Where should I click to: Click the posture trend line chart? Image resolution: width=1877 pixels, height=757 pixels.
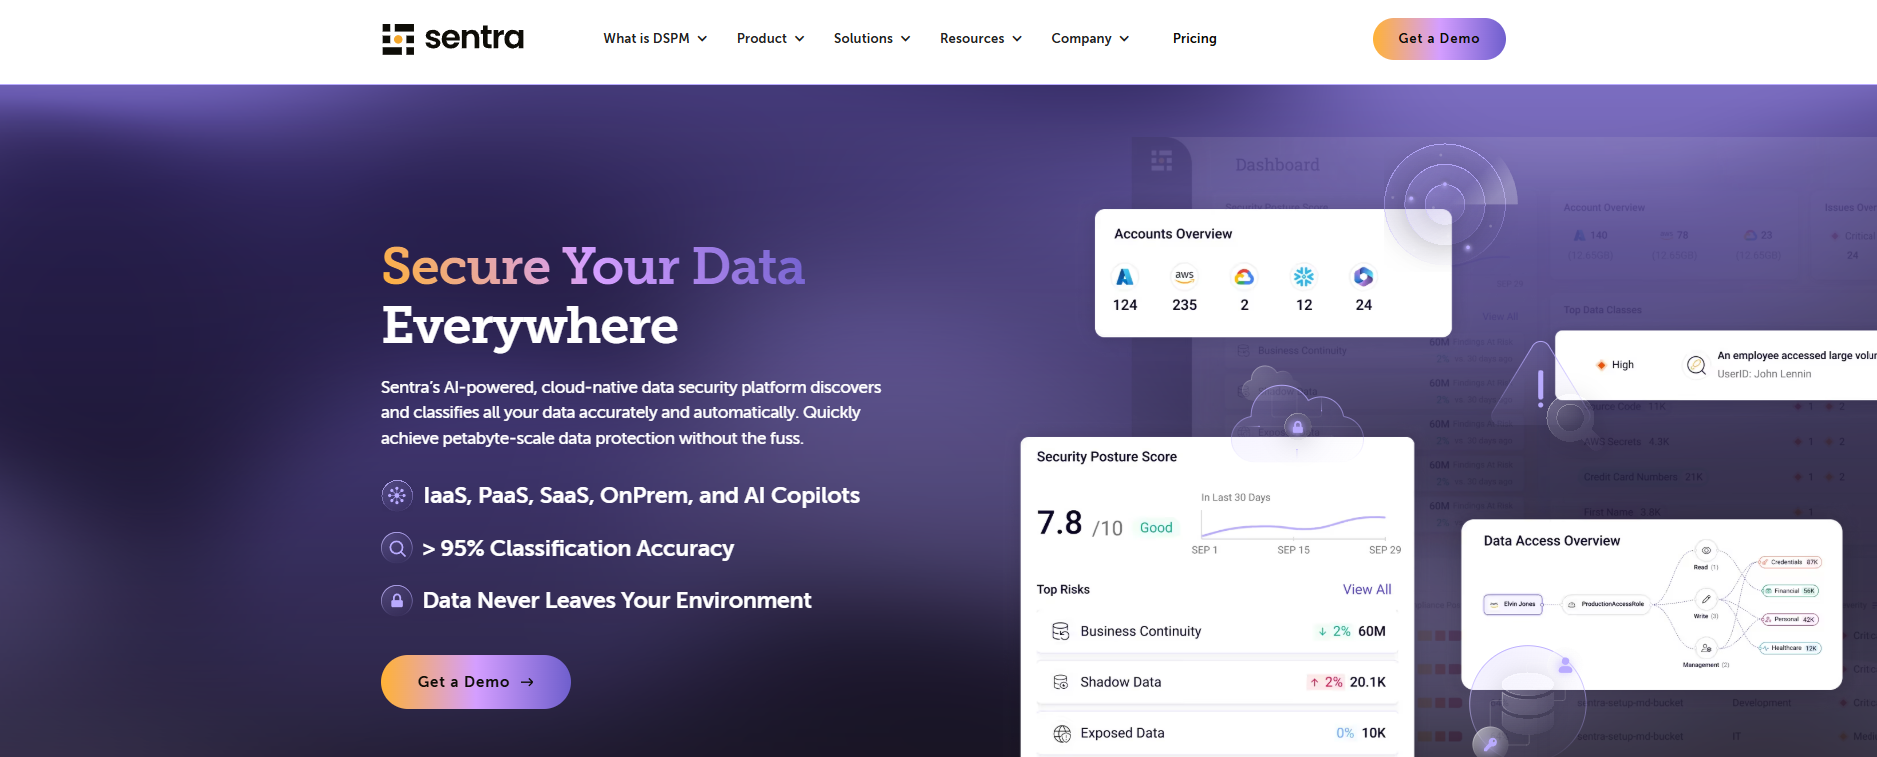[x=1293, y=524]
